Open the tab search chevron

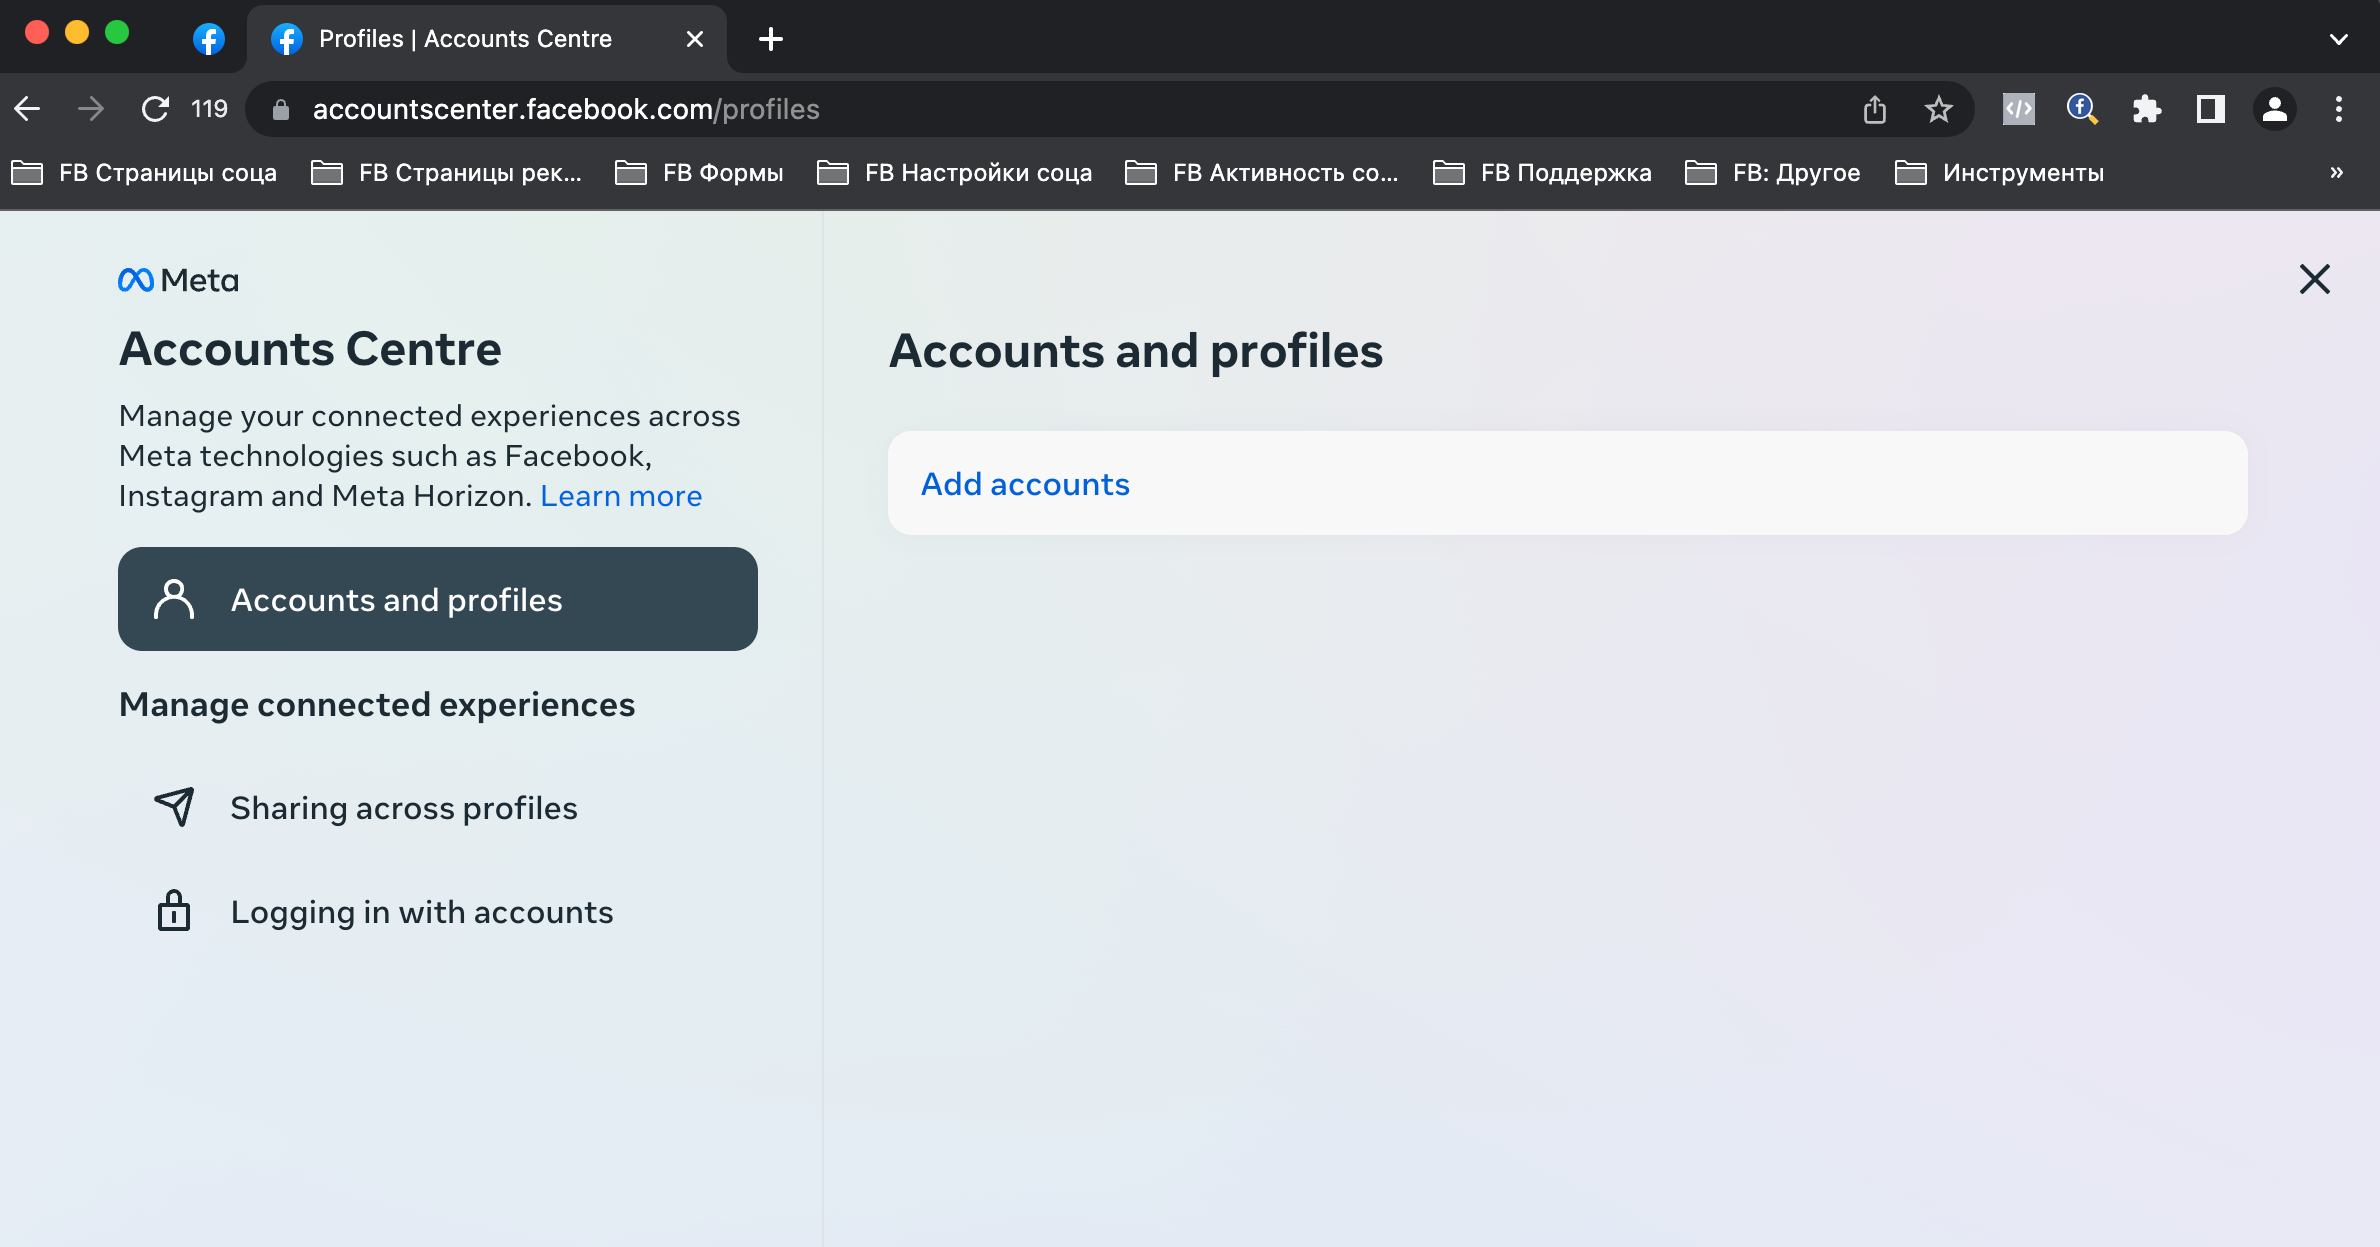tap(2339, 39)
